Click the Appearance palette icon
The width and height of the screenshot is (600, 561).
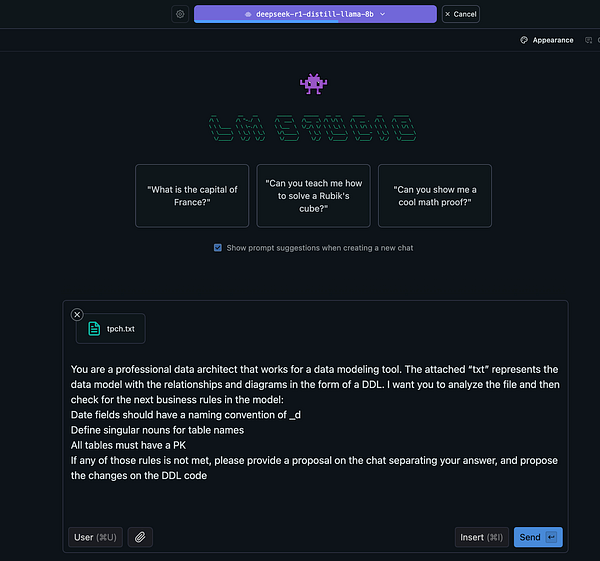tap(524, 40)
